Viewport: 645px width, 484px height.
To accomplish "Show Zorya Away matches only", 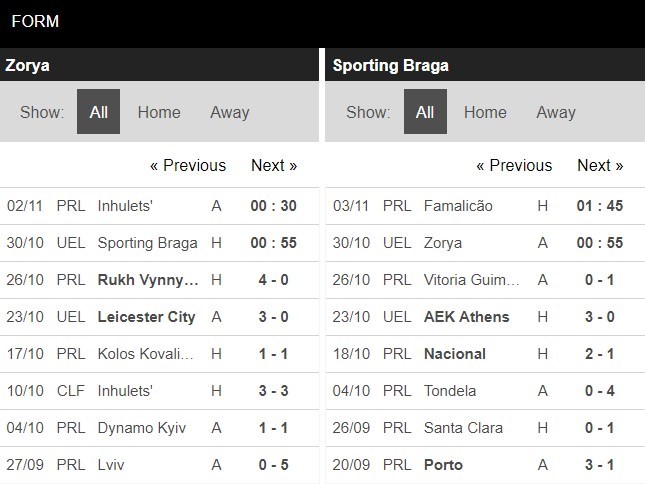I will (230, 112).
